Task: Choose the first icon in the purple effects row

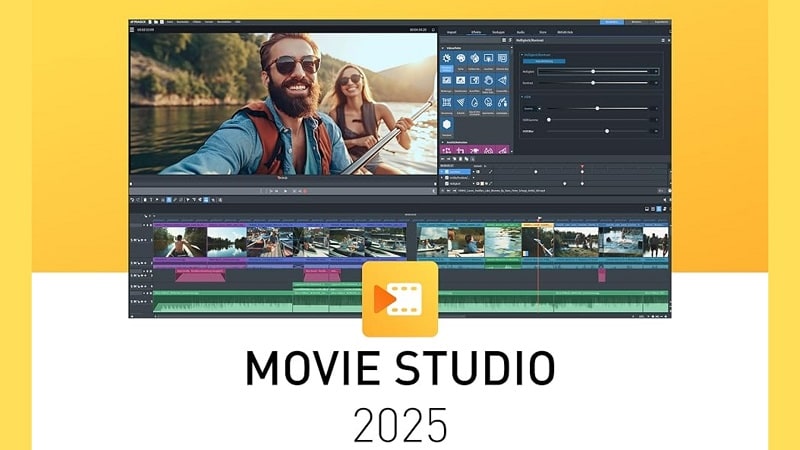Action: (446, 151)
